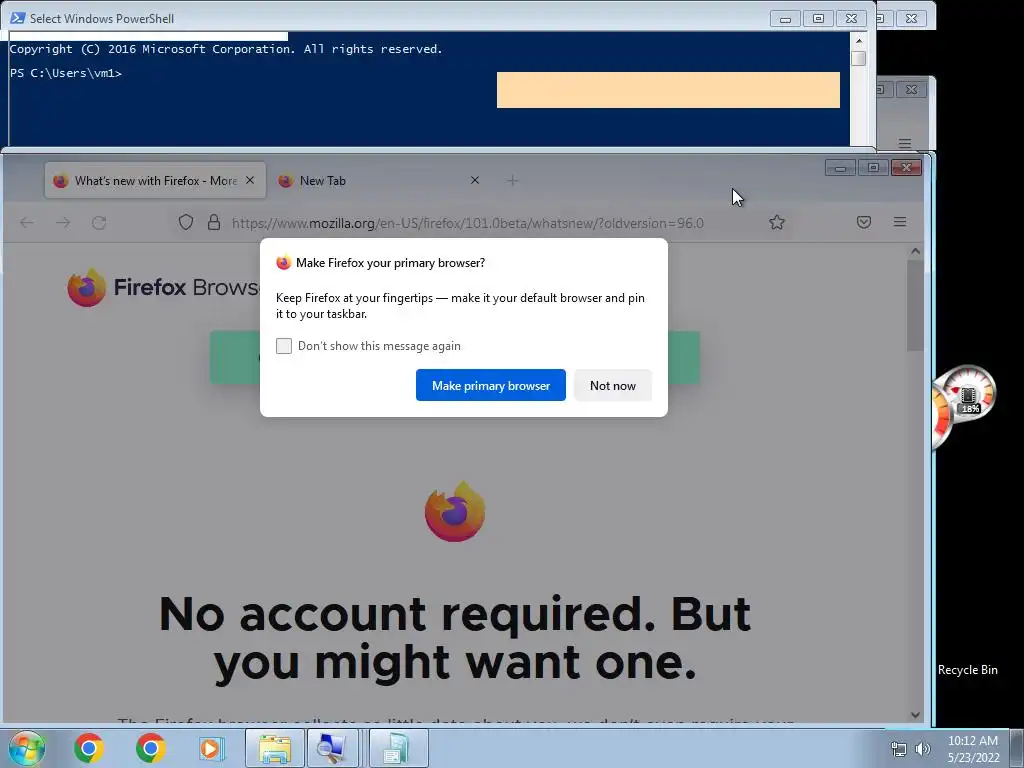Open the tracking protection shield icon
The image size is (1024, 768).
tap(186, 222)
